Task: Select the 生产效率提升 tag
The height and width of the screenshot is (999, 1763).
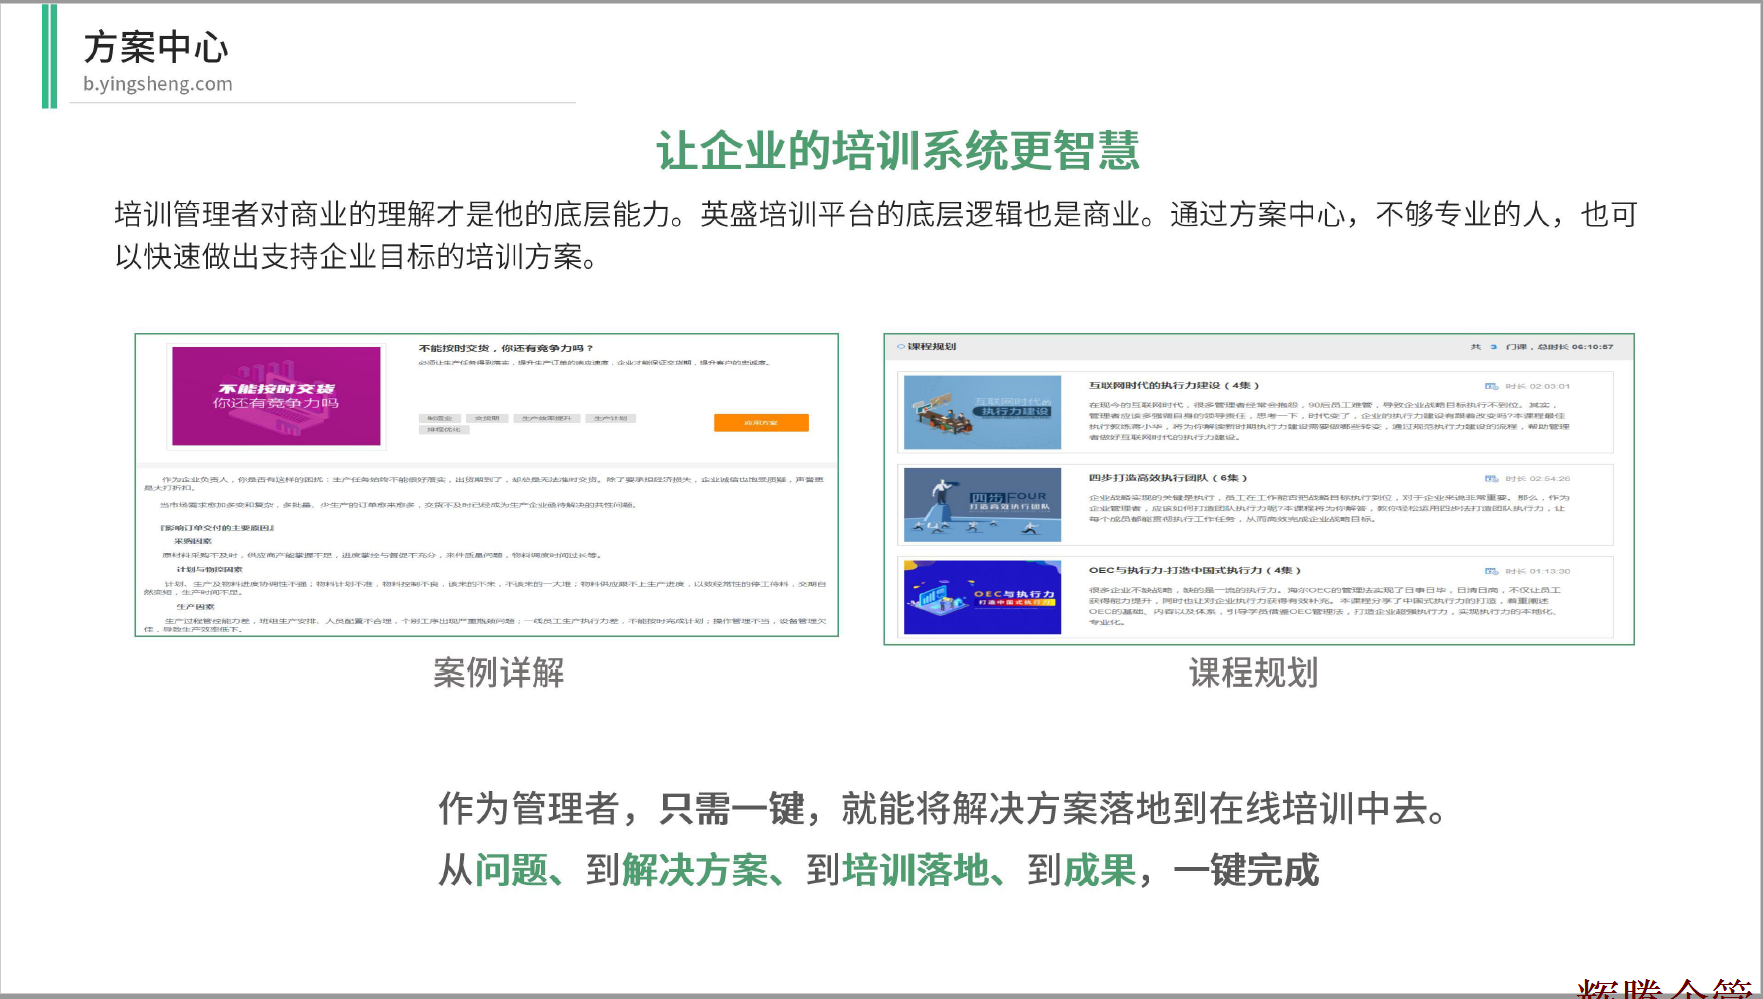Action: 546,418
